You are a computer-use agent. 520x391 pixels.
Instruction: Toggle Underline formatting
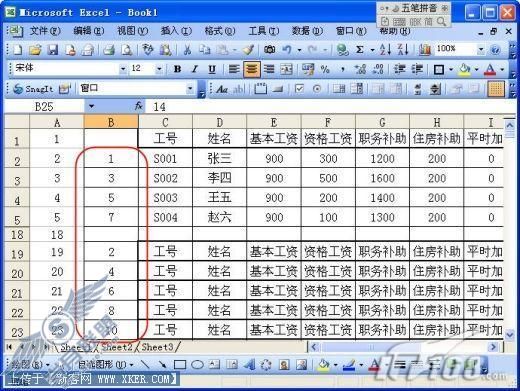(x=212, y=69)
